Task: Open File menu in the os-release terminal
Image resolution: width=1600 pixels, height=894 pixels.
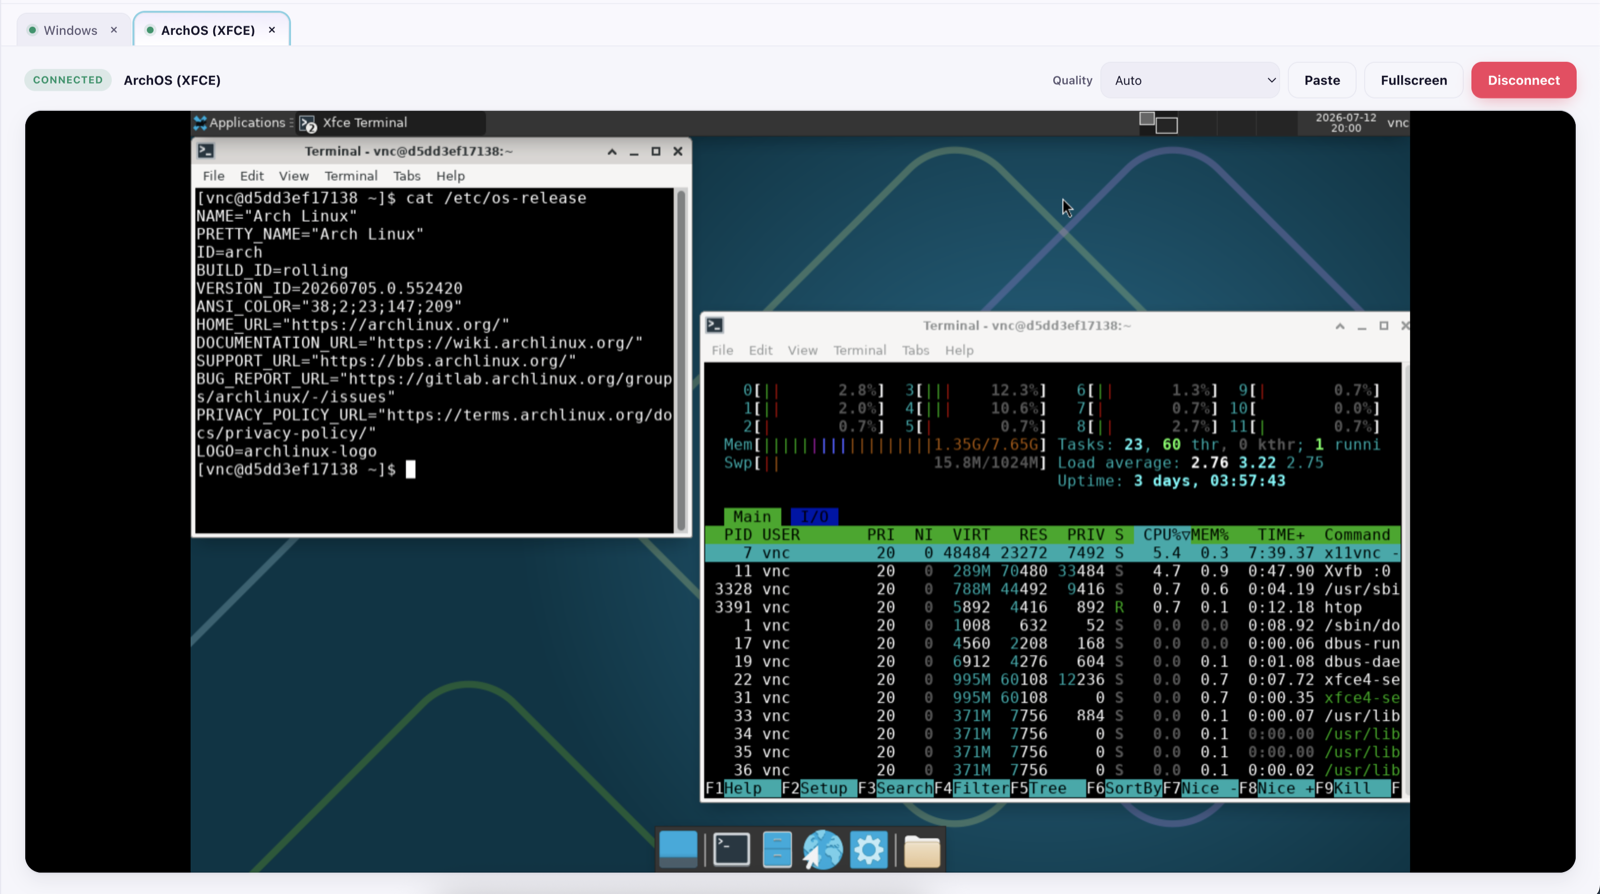Action: (214, 176)
